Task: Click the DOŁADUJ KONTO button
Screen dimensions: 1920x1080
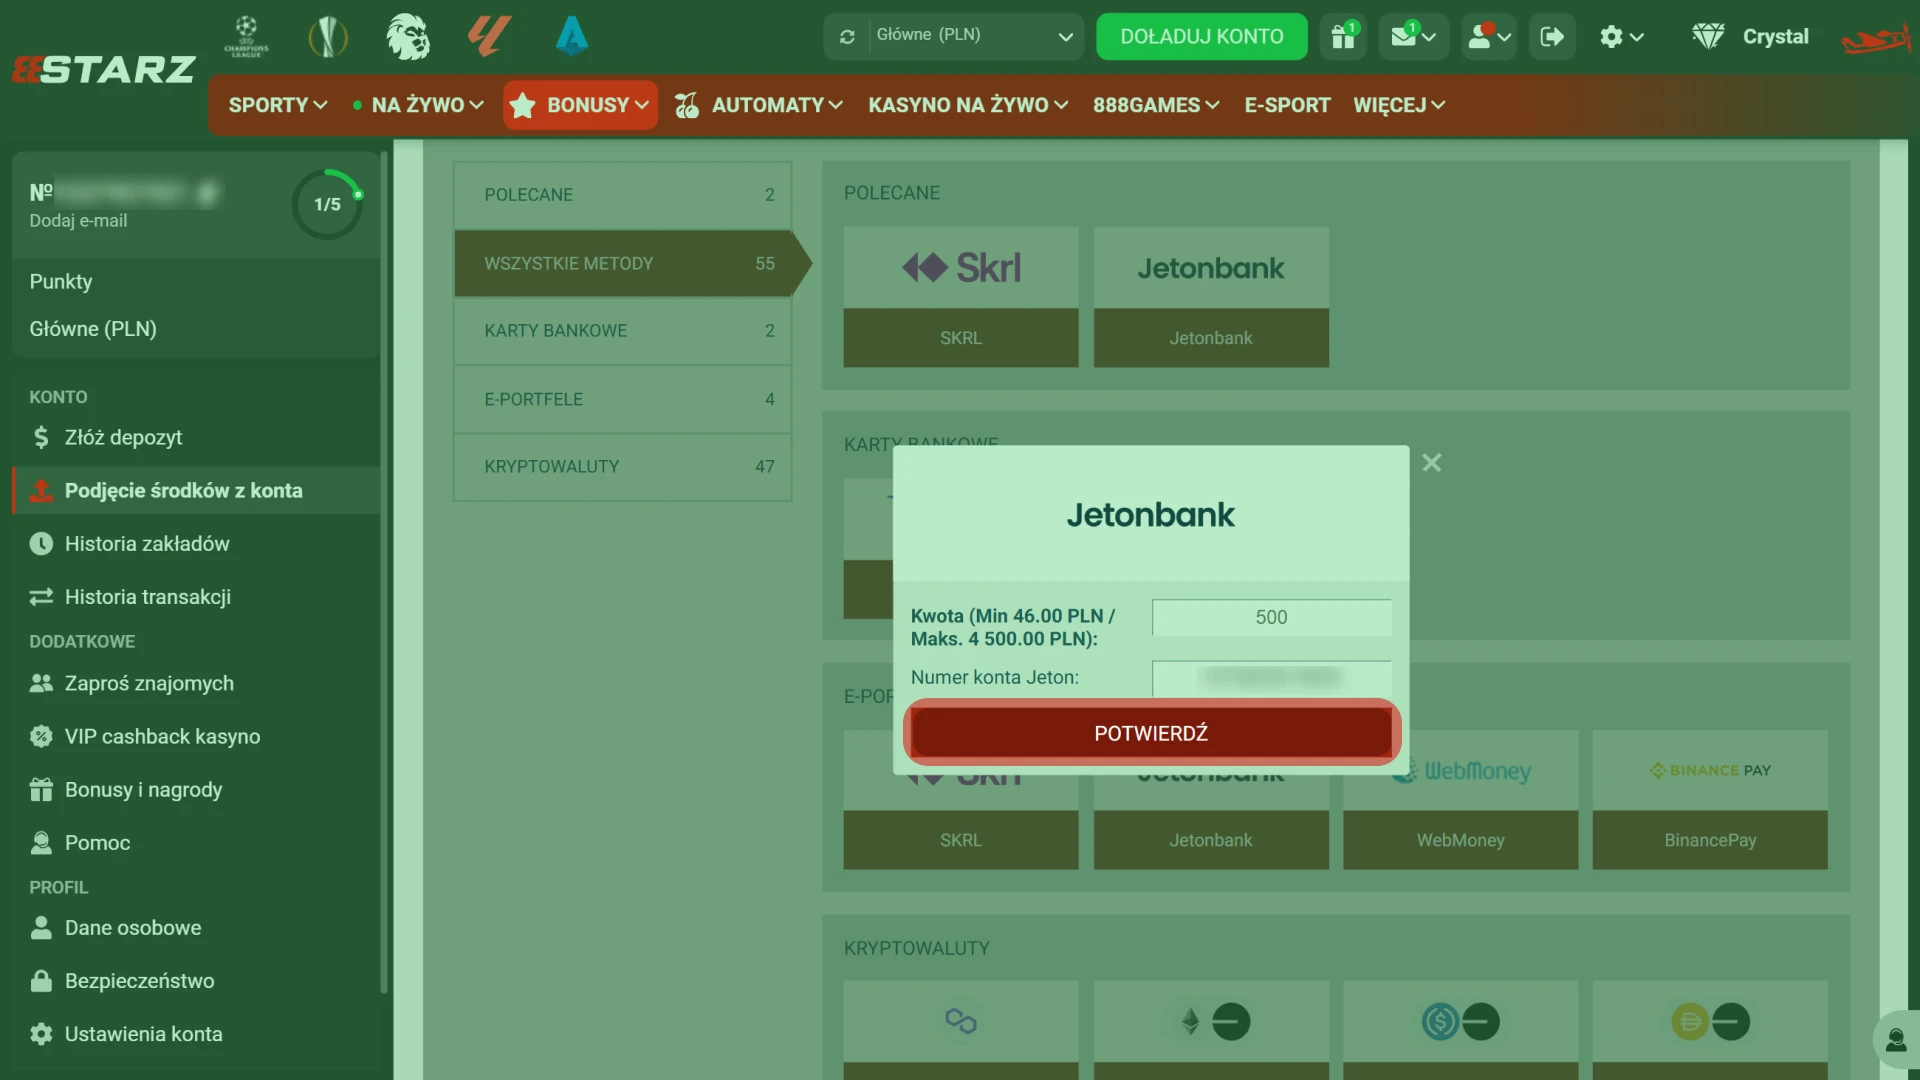Action: (x=1201, y=37)
